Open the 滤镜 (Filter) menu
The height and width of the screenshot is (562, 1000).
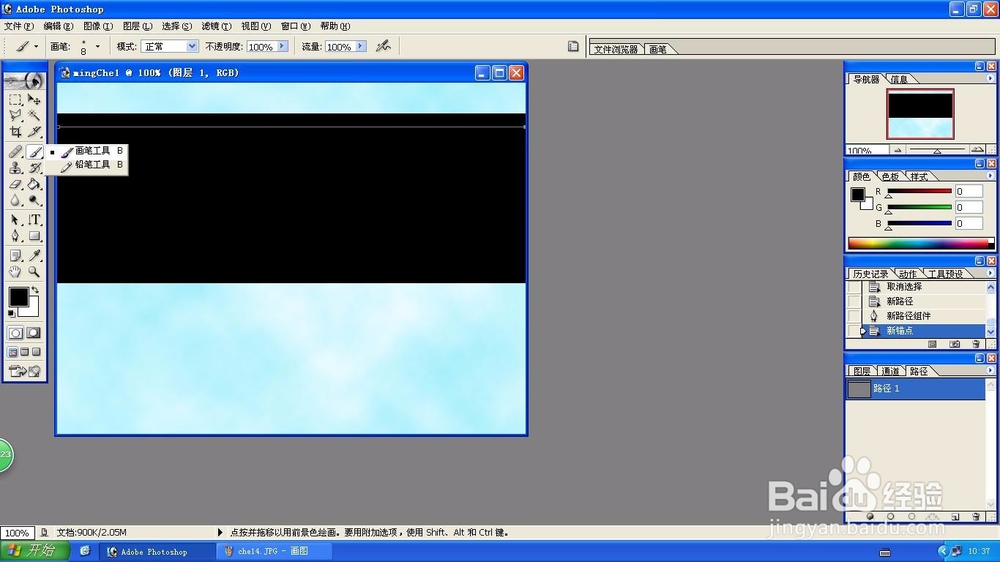point(216,26)
